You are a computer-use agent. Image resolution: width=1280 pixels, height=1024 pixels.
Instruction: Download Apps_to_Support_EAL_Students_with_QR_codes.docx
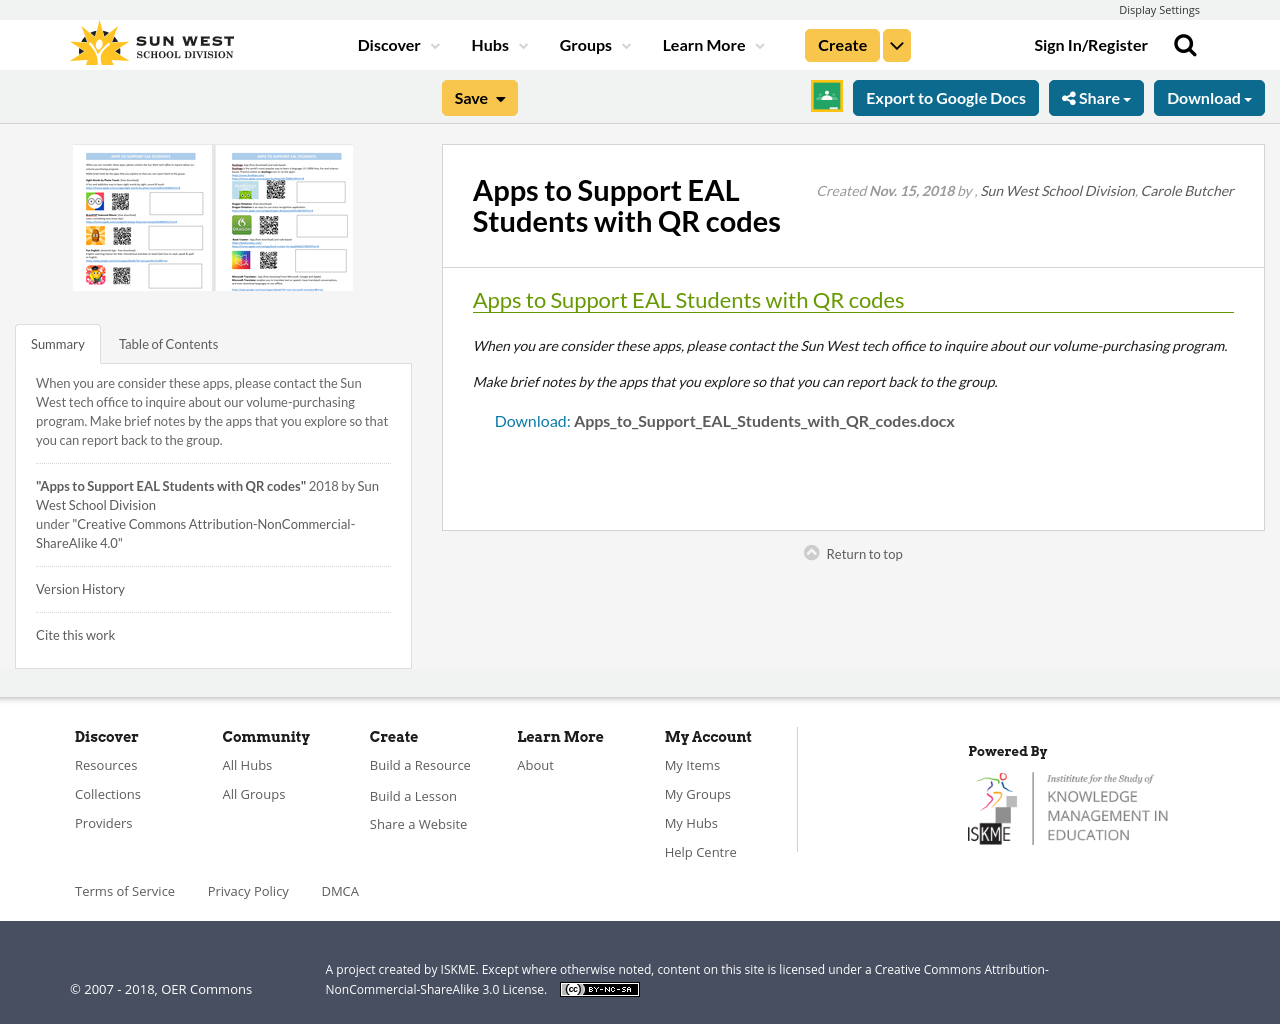(724, 420)
